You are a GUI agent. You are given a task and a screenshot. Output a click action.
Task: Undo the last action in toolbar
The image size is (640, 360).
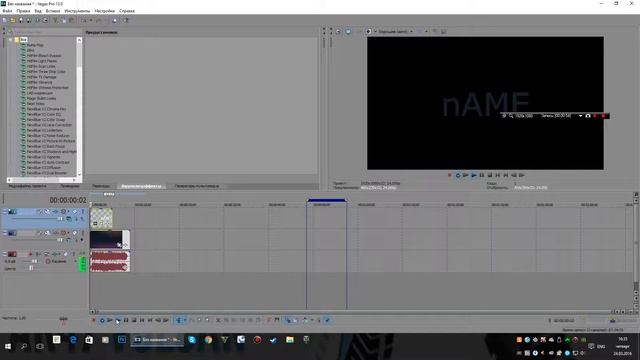[x=83, y=20]
